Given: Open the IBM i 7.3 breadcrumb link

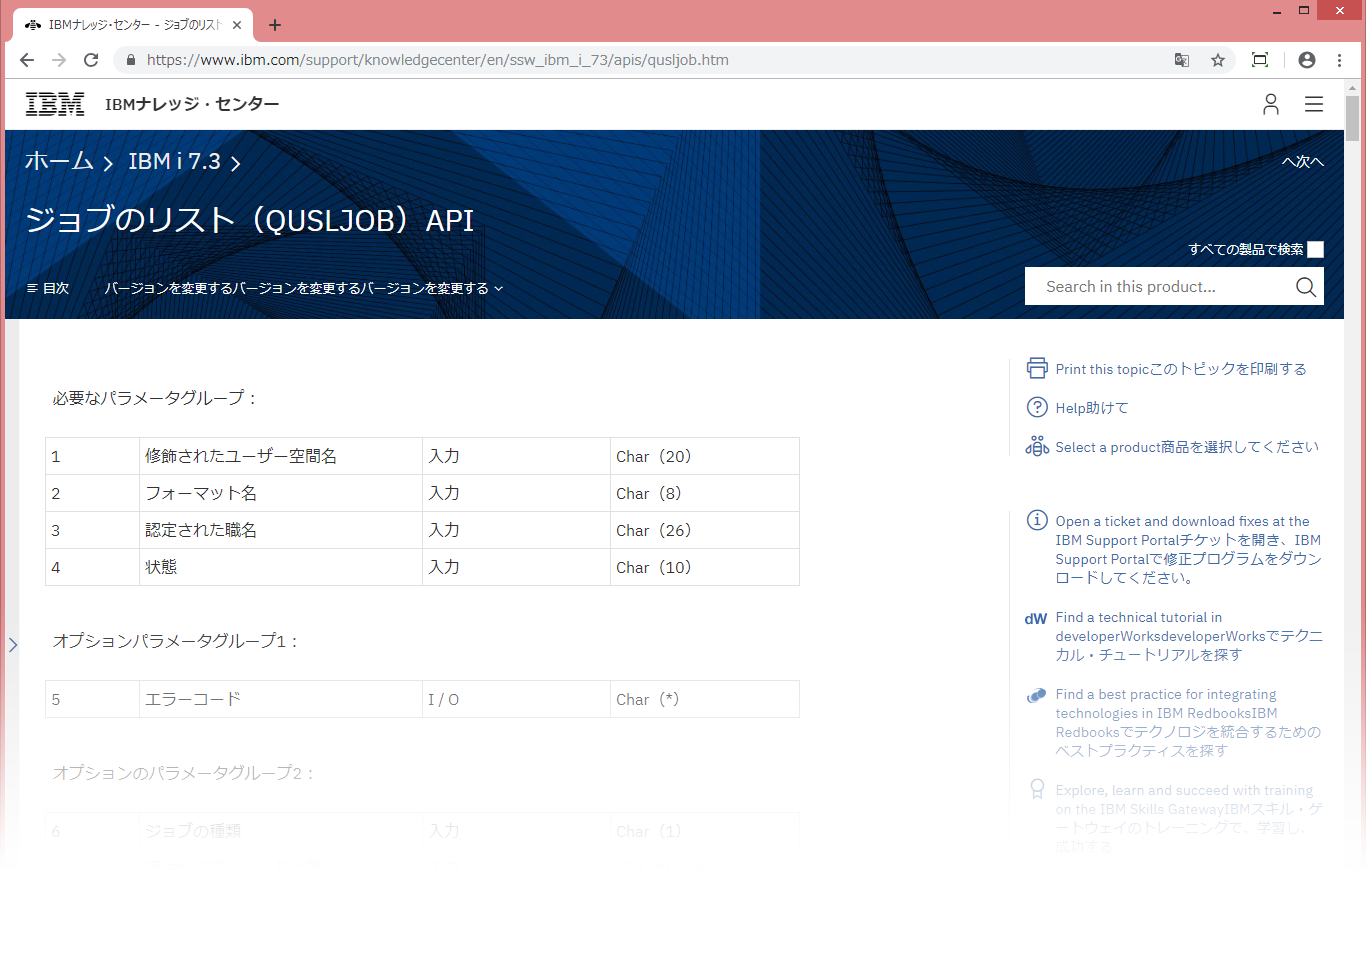Looking at the screenshot, I should (174, 161).
